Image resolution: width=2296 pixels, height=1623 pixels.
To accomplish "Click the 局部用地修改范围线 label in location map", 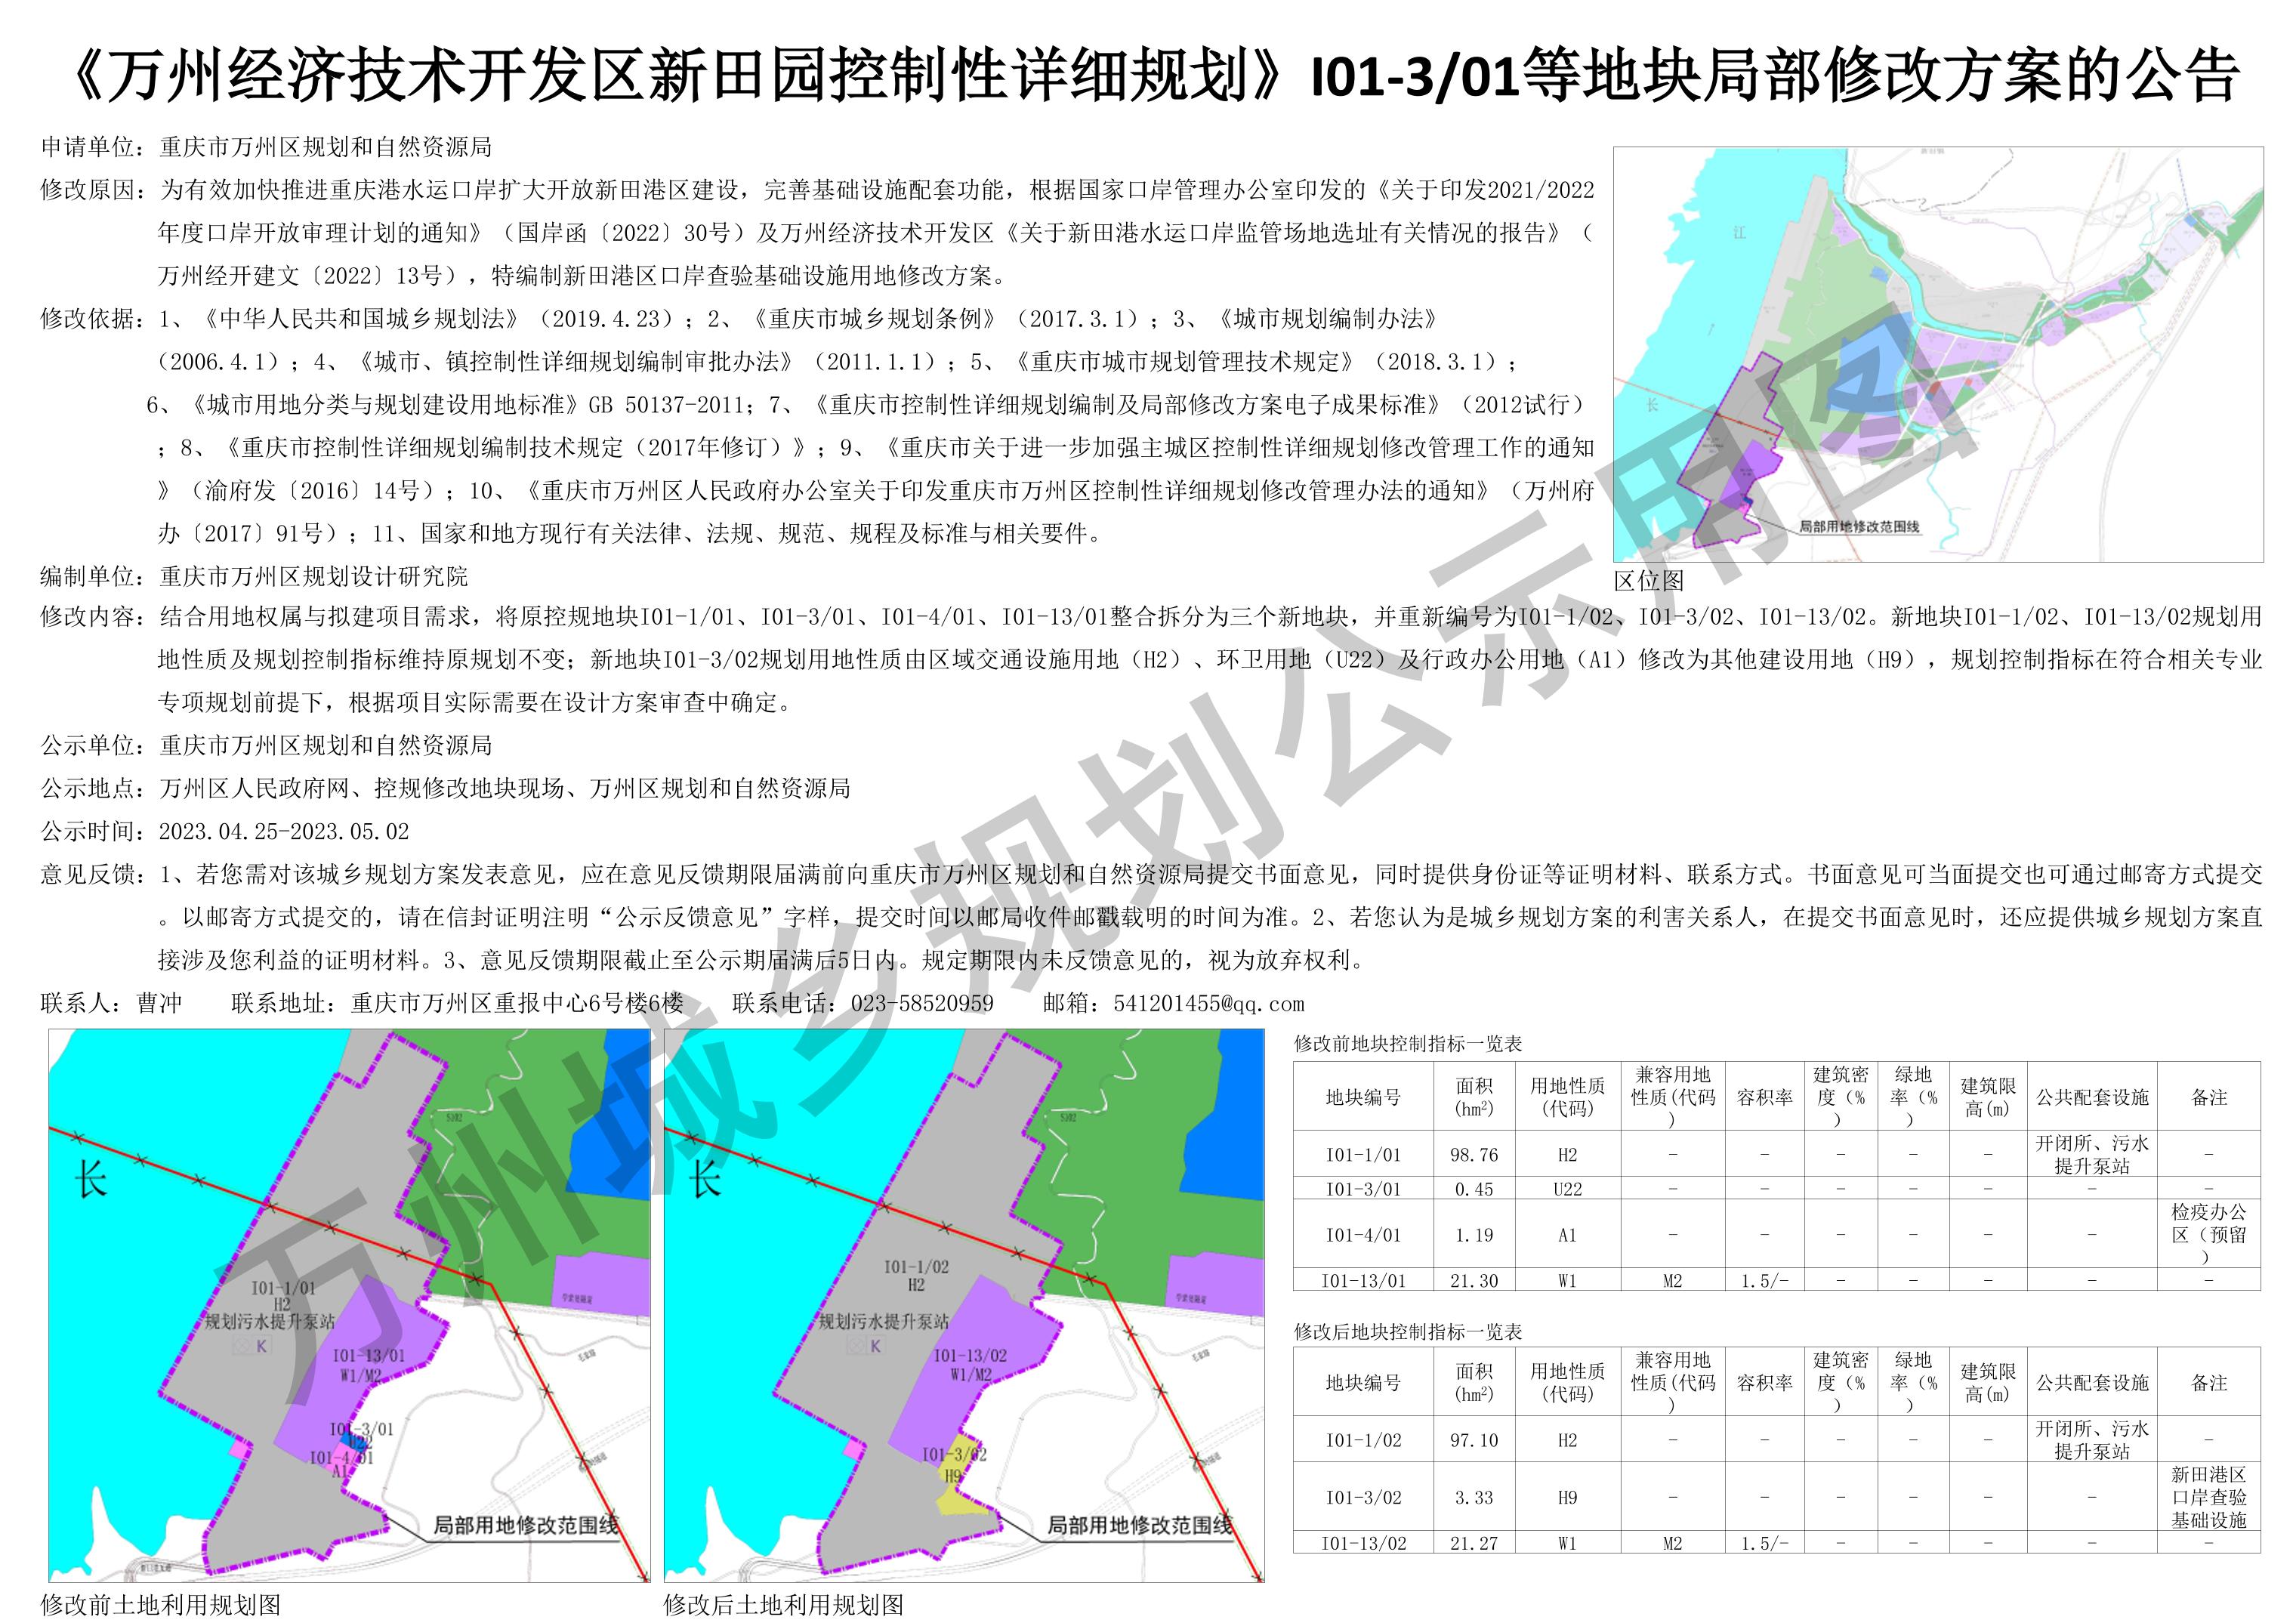I will [x=1859, y=526].
